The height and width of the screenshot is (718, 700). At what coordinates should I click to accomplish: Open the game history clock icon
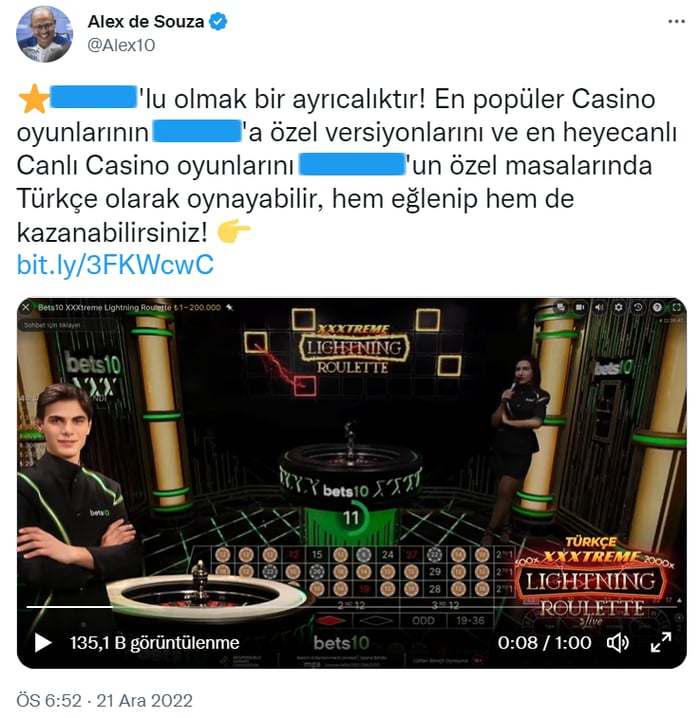click(x=638, y=307)
